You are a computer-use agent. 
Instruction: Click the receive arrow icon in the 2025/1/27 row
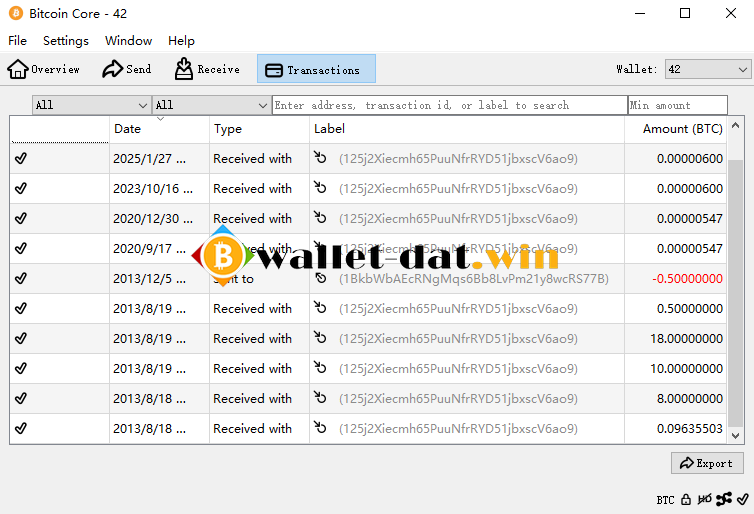(320, 157)
